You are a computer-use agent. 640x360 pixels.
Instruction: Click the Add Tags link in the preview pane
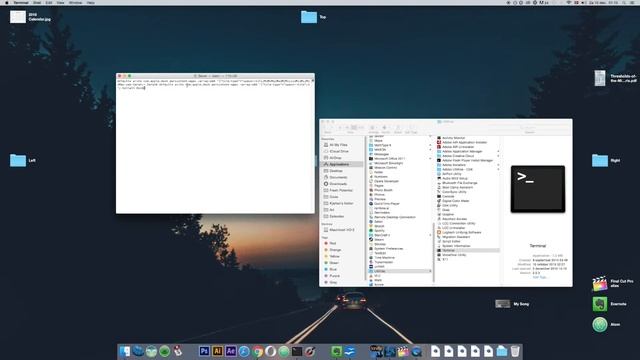point(539,277)
